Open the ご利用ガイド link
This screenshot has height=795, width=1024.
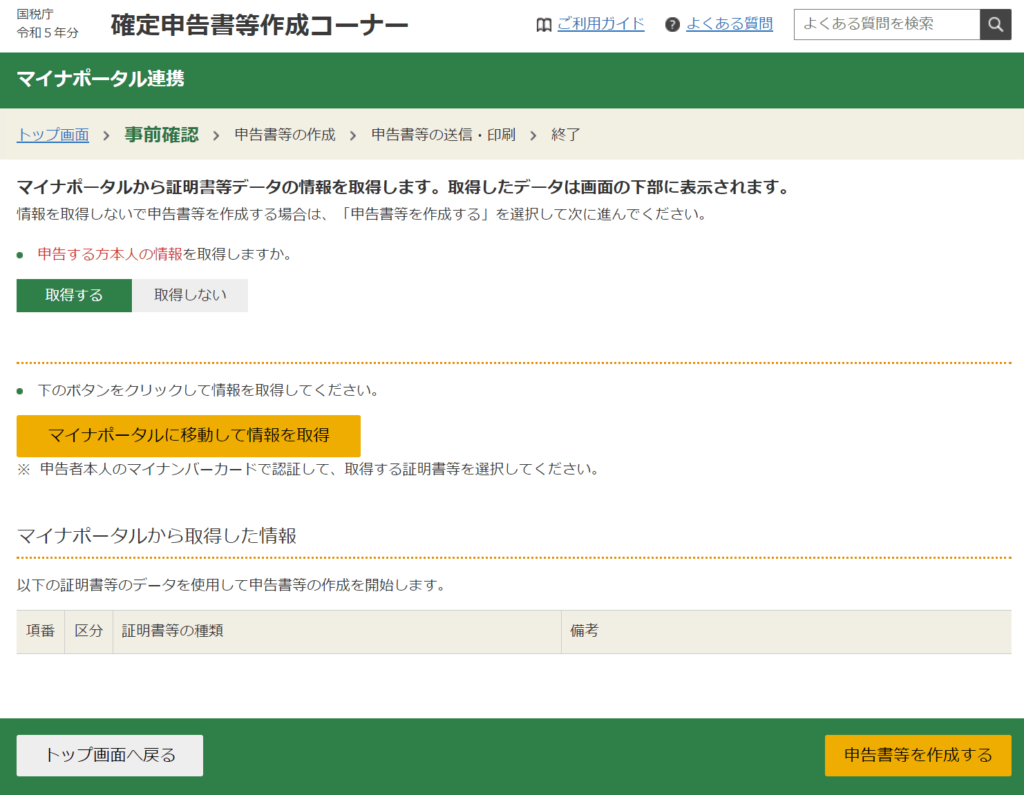600,24
